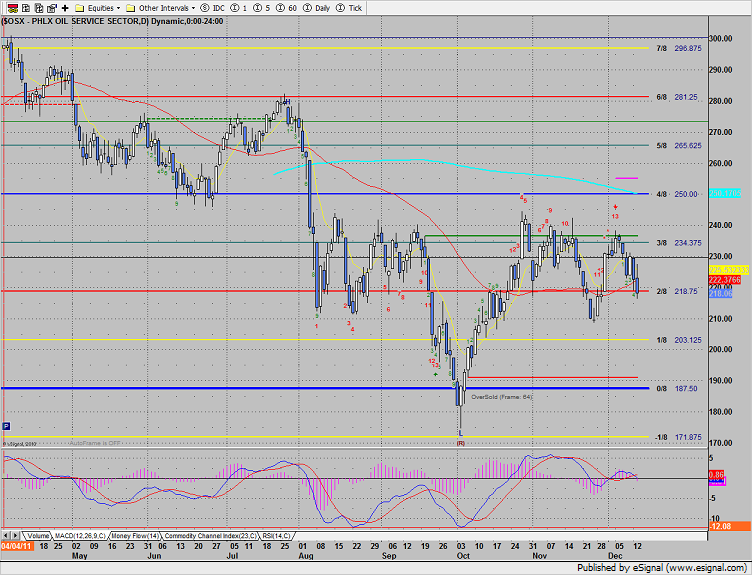Click the blue P marker icon
The image size is (752, 575).
[6, 426]
